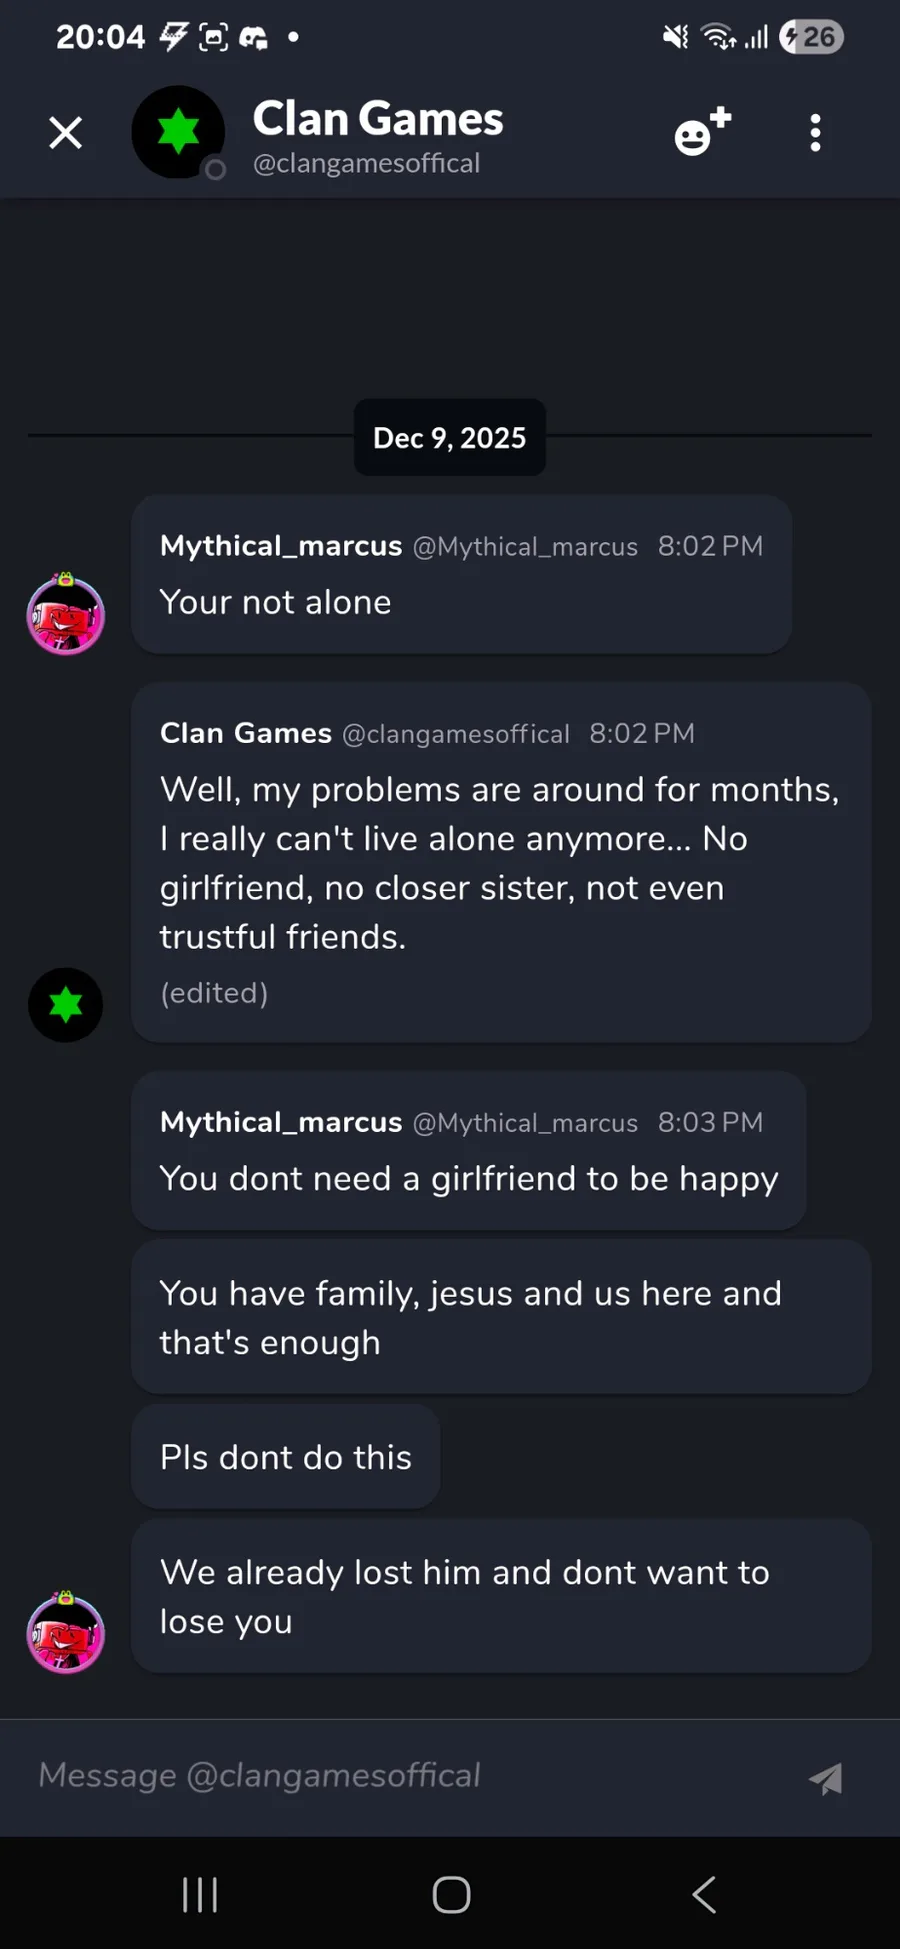Tap the @clangamesoffical handle in header
The image size is (900, 1949).
[x=366, y=164]
